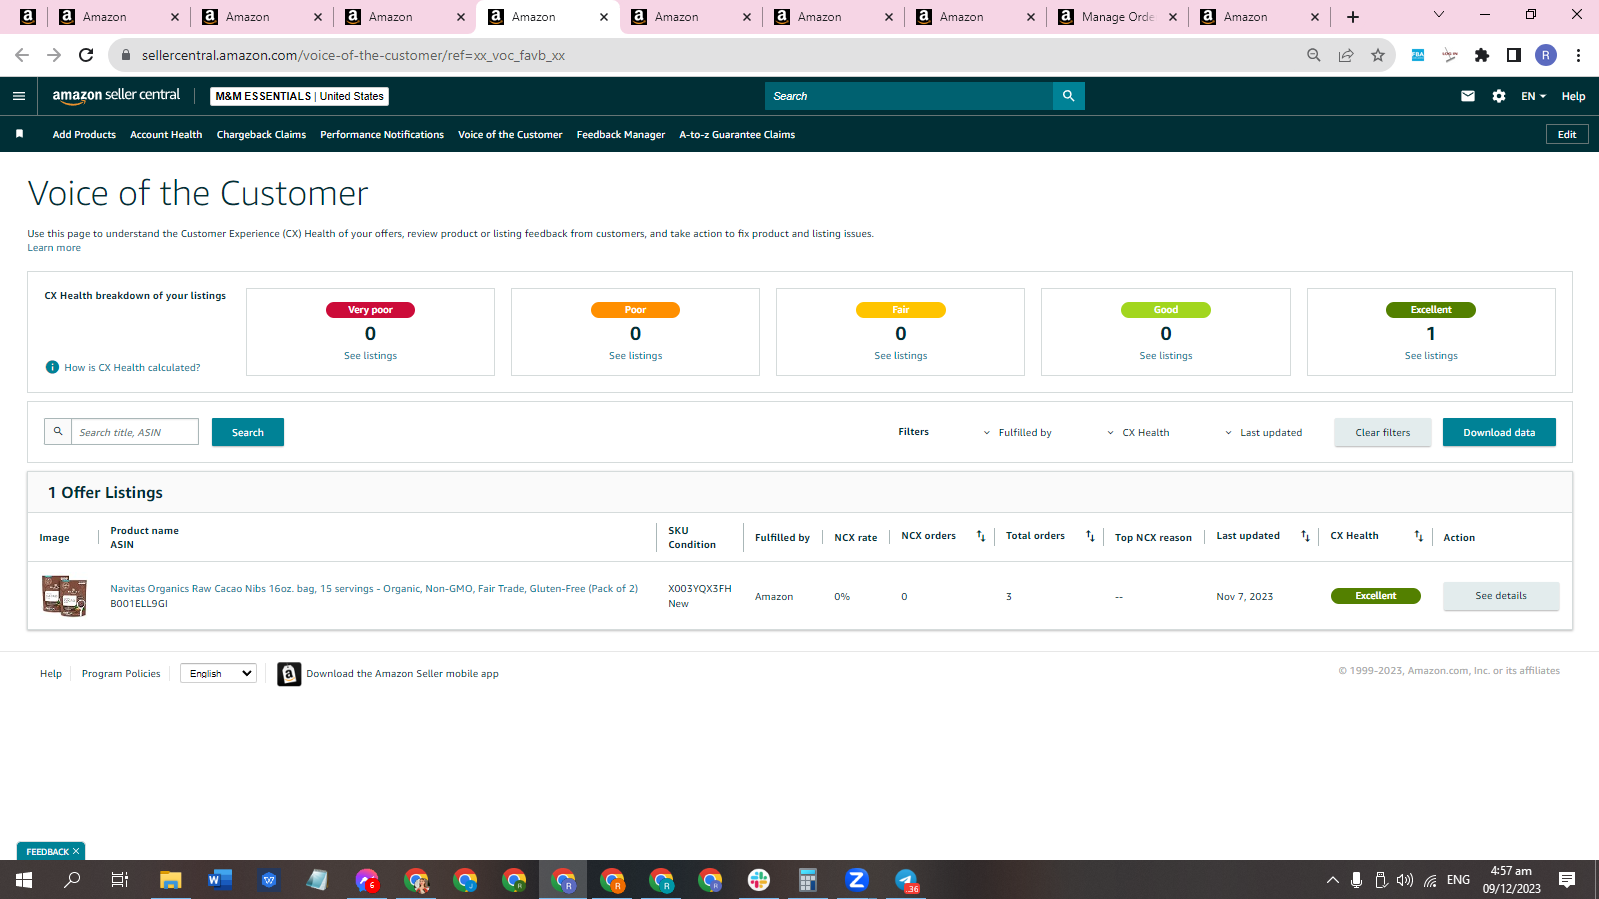Open File Explorer from taskbar
1599x899 pixels.
click(171, 880)
